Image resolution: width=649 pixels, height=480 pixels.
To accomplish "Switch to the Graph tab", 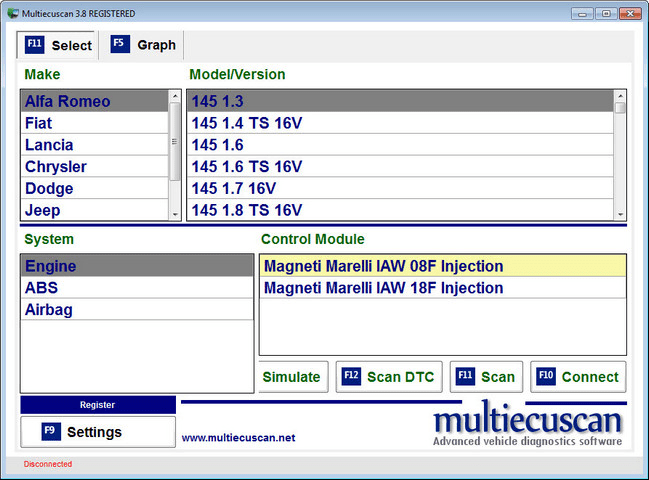I will 144,45.
